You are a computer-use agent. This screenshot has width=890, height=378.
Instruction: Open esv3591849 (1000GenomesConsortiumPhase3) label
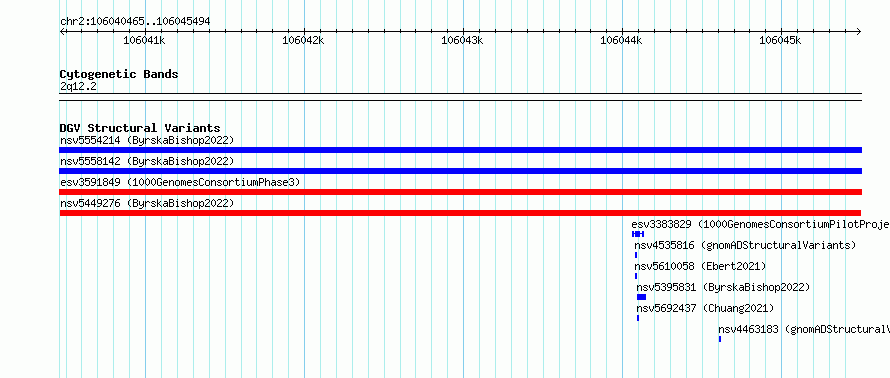(x=180, y=182)
